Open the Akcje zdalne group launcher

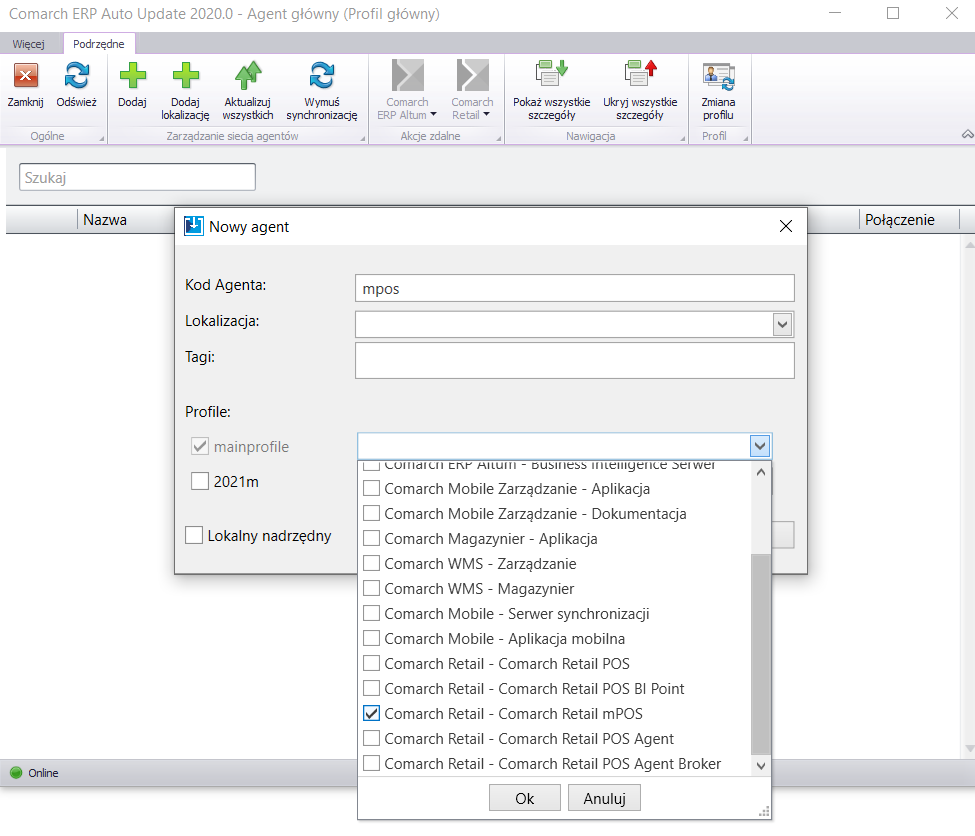[x=498, y=139]
